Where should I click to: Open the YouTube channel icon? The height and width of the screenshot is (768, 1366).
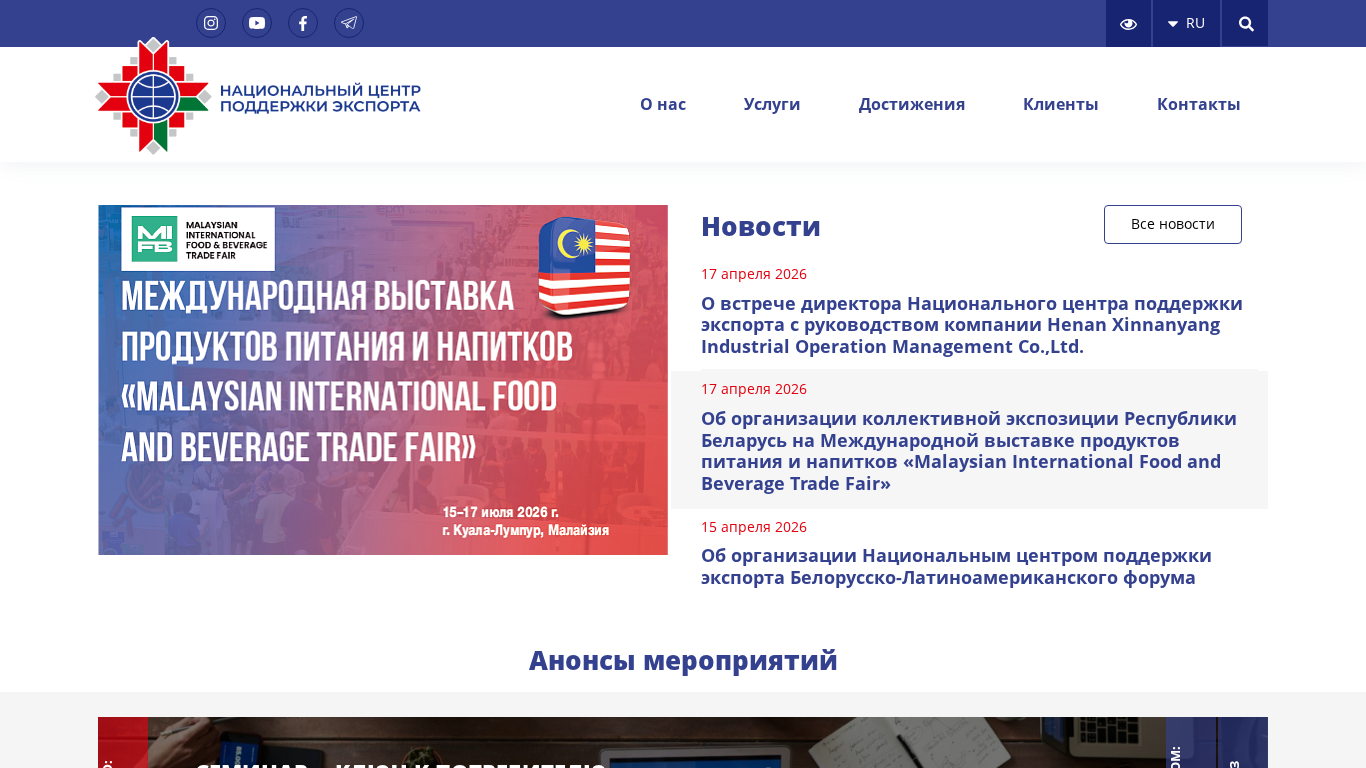click(x=257, y=23)
